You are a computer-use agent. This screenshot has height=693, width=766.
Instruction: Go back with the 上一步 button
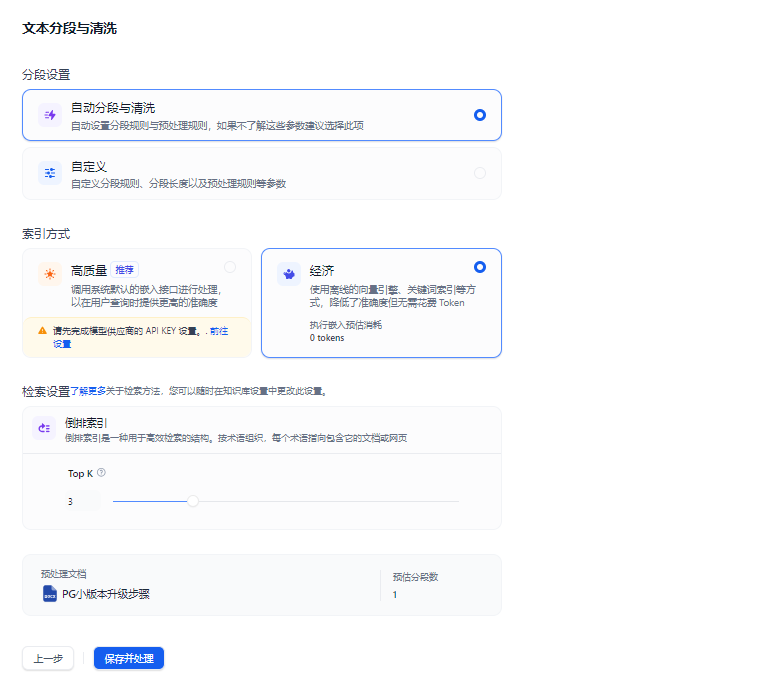click(48, 658)
